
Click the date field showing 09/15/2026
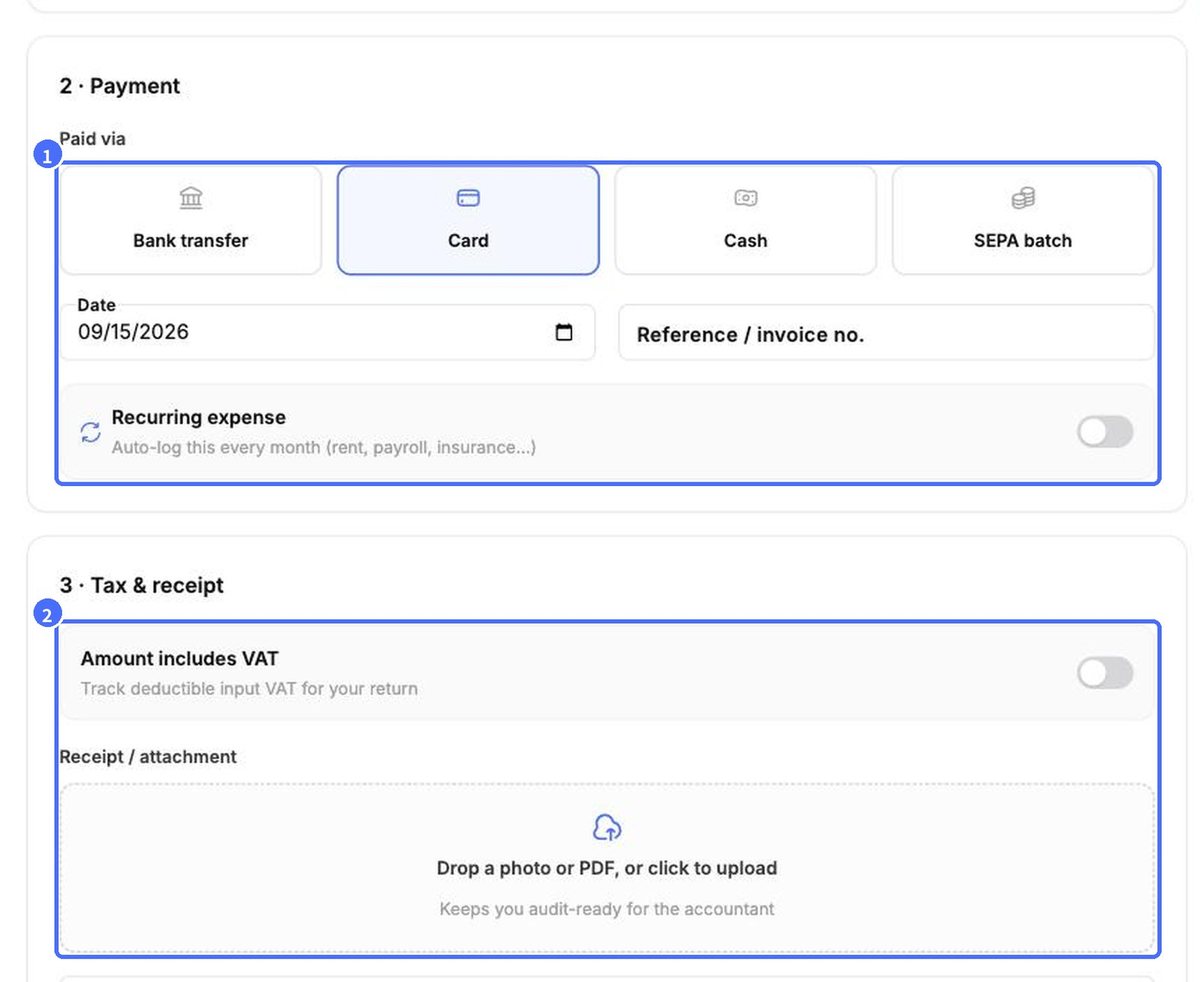[x=327, y=332]
